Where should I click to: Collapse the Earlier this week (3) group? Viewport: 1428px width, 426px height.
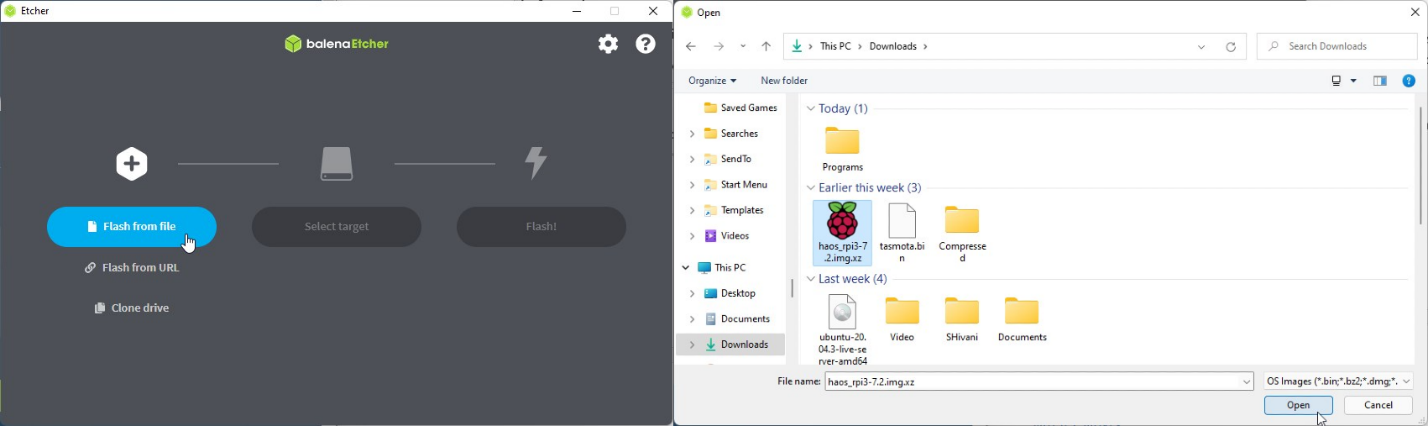tap(811, 188)
